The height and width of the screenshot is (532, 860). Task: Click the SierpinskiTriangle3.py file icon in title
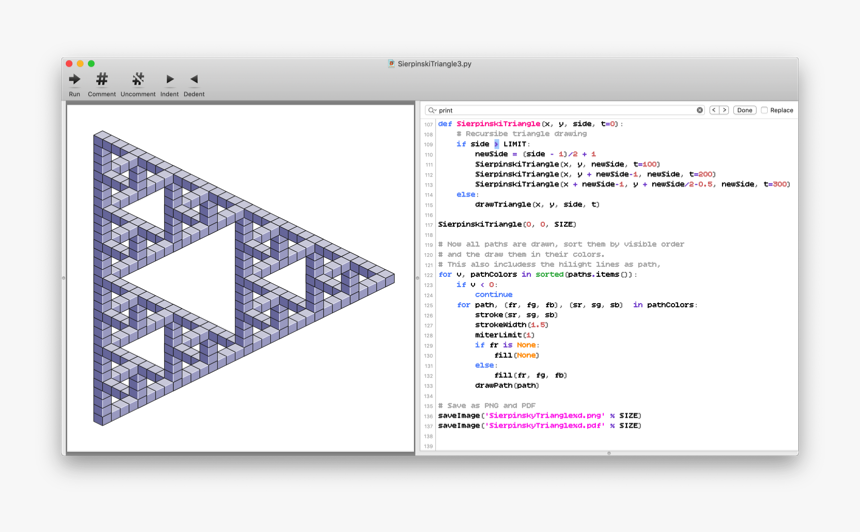point(391,63)
